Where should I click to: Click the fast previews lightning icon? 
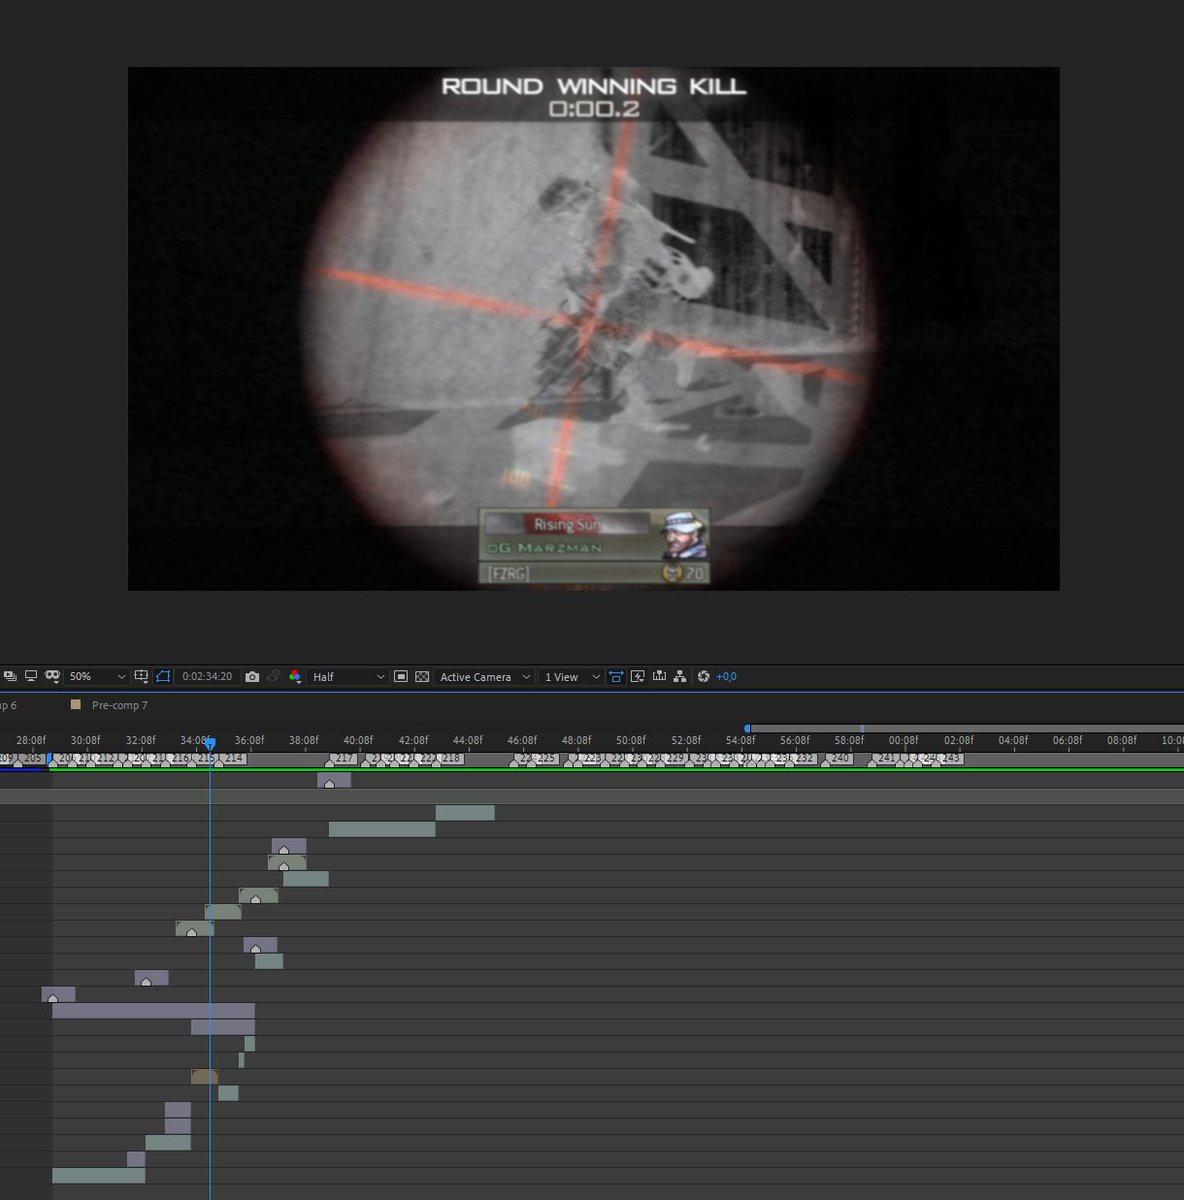[x=638, y=677]
